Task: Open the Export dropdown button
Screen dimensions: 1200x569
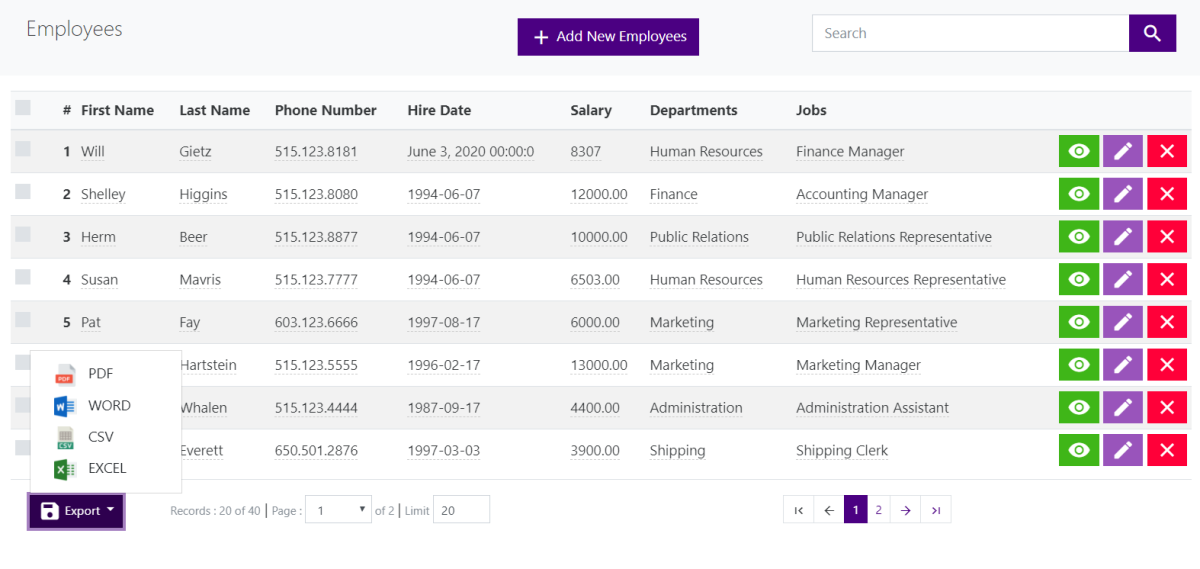Action: (76, 511)
